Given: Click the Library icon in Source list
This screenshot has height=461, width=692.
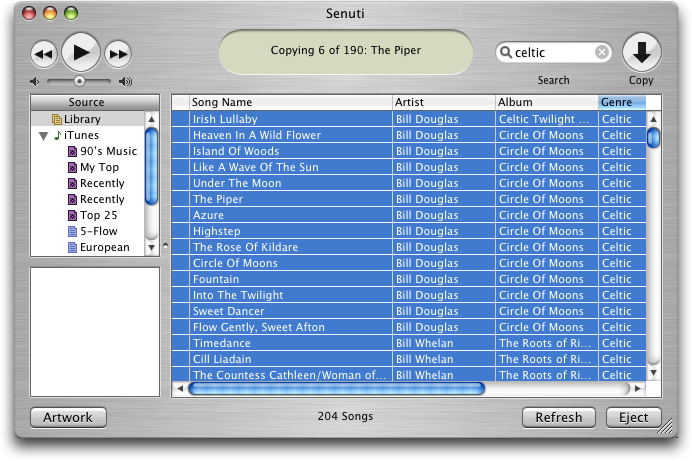Looking at the screenshot, I should pos(56,119).
